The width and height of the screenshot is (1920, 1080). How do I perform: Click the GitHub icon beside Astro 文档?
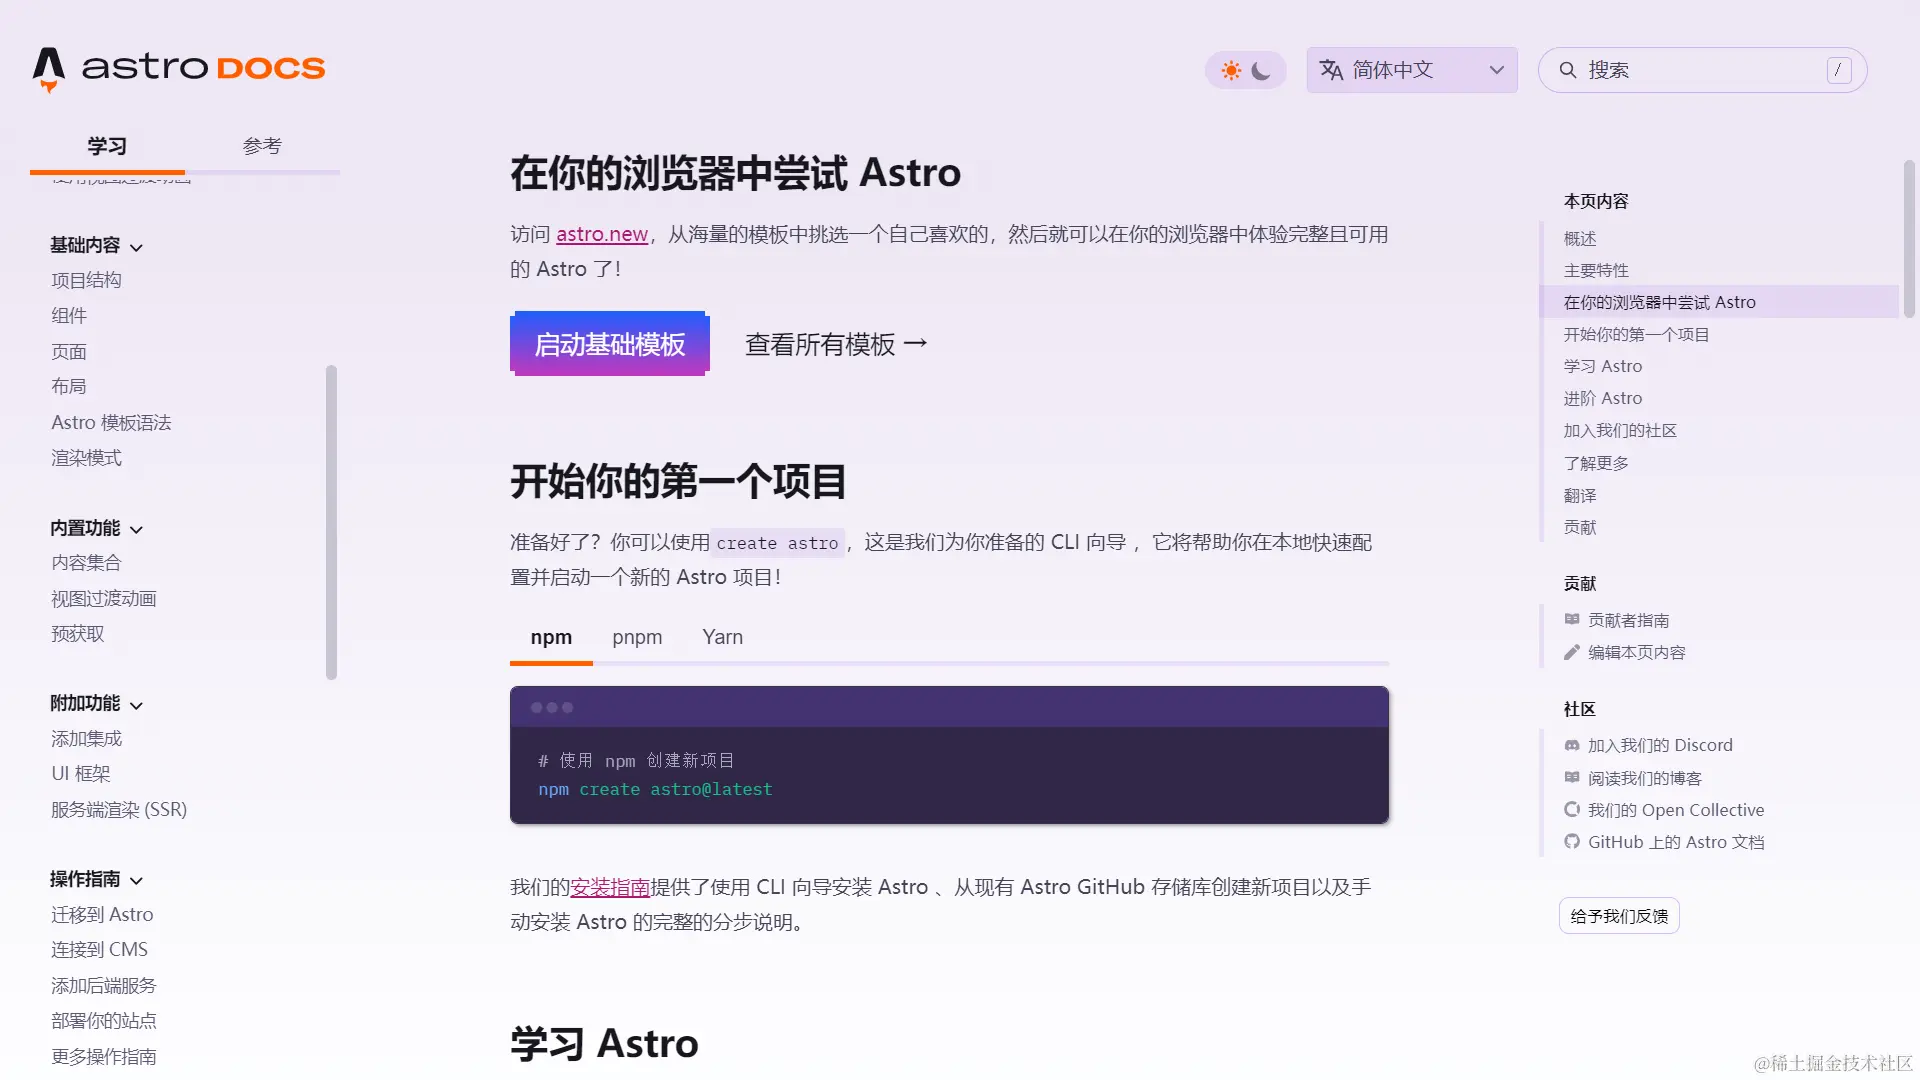tap(1572, 842)
